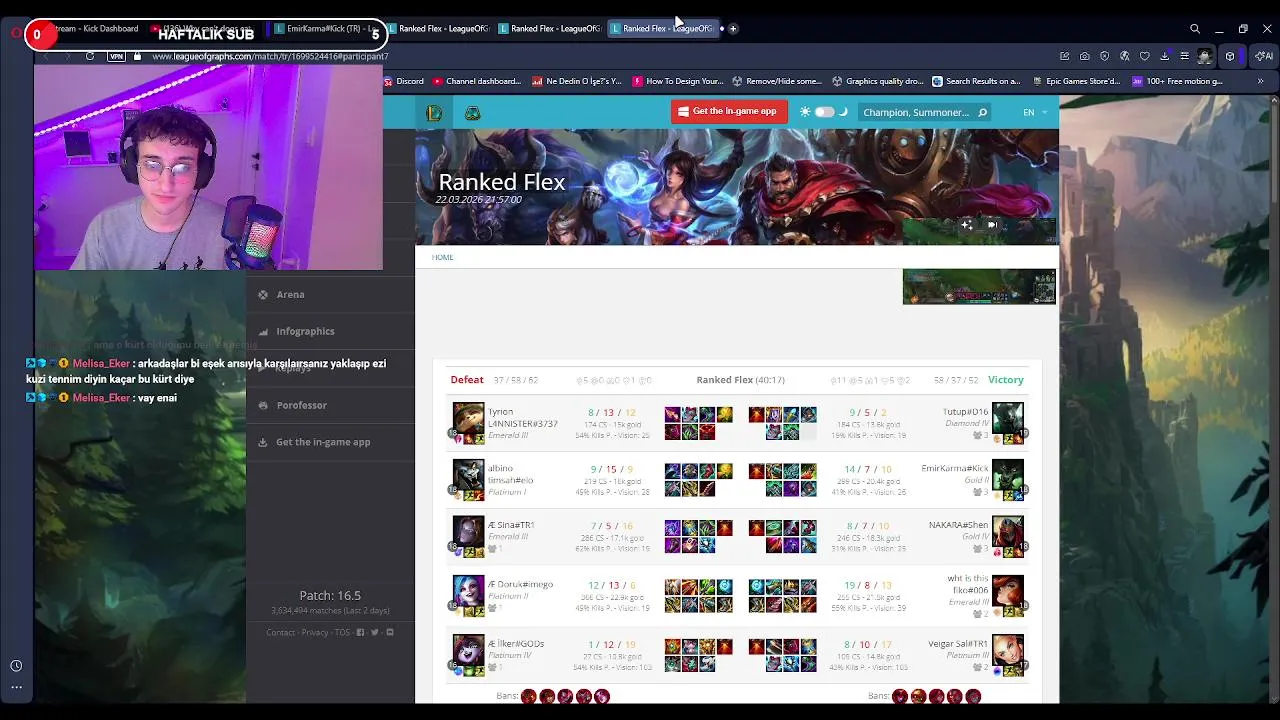This screenshot has height=720, width=1280.
Task: Open the EN language dropdown
Action: (1034, 112)
